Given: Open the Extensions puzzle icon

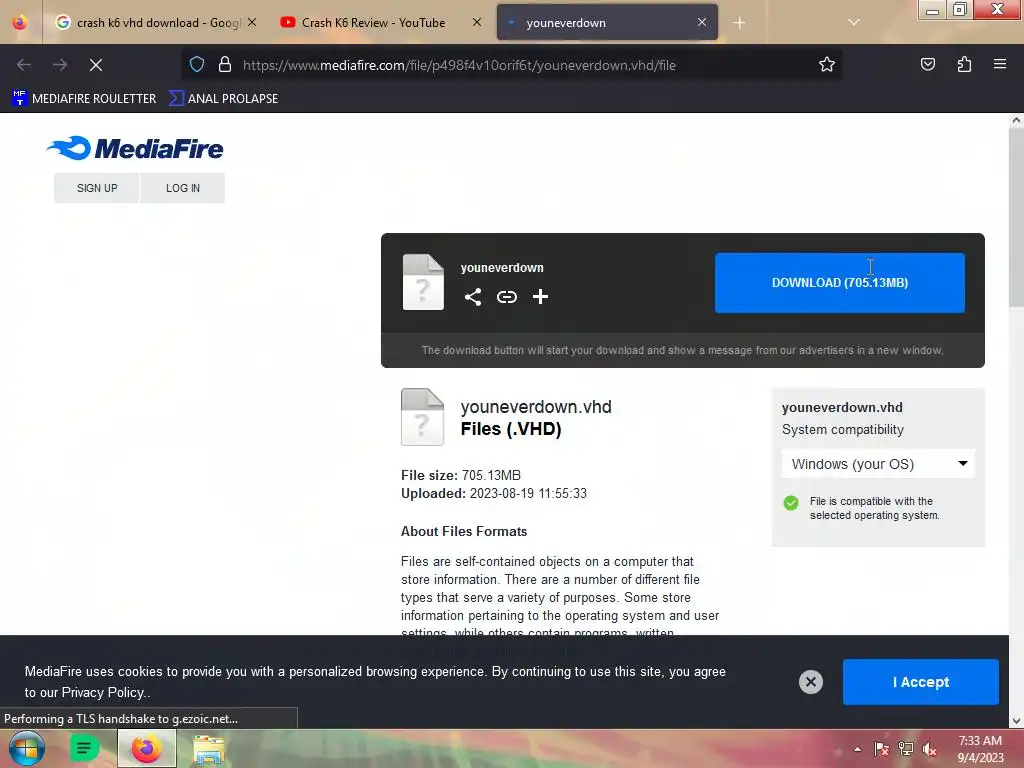Looking at the screenshot, I should [x=964, y=64].
